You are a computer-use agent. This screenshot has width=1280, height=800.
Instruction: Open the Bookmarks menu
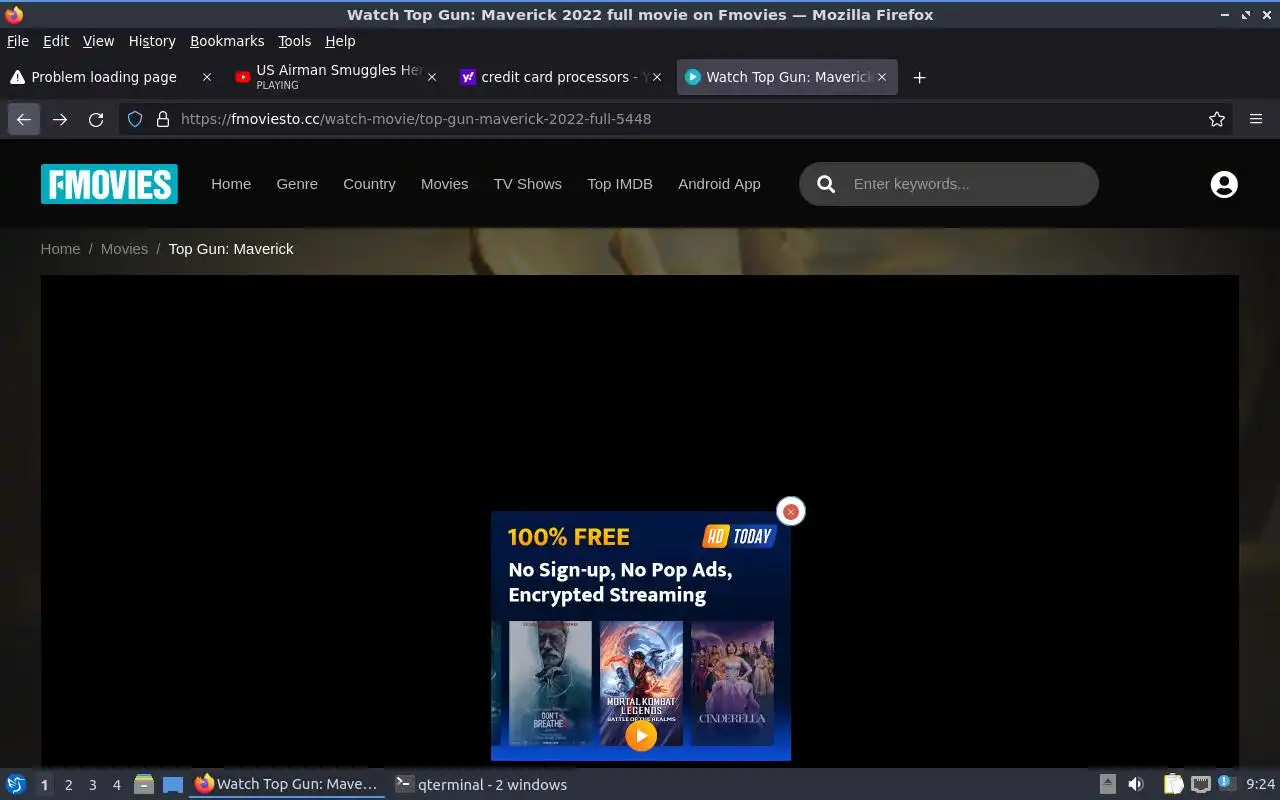tap(227, 41)
